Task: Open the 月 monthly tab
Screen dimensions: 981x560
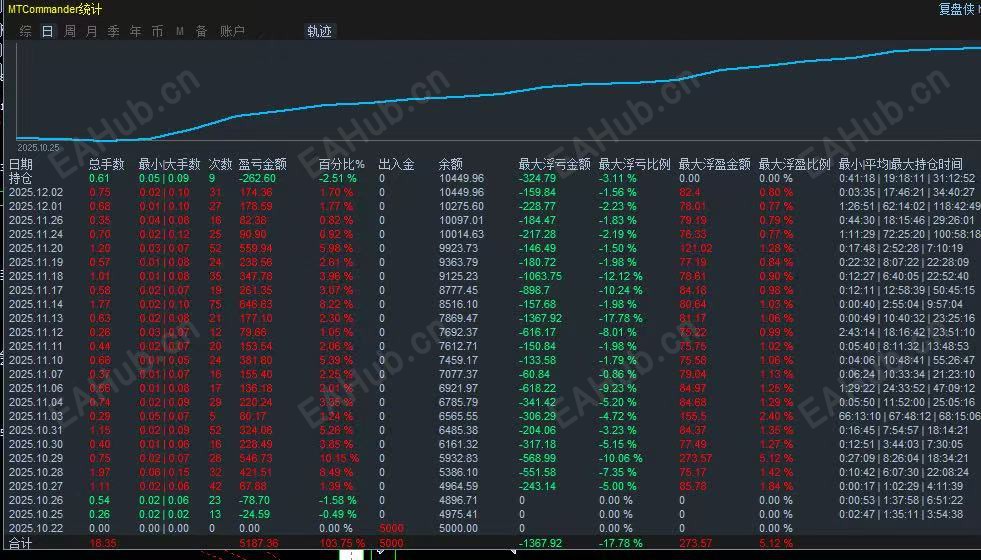Action: [91, 31]
